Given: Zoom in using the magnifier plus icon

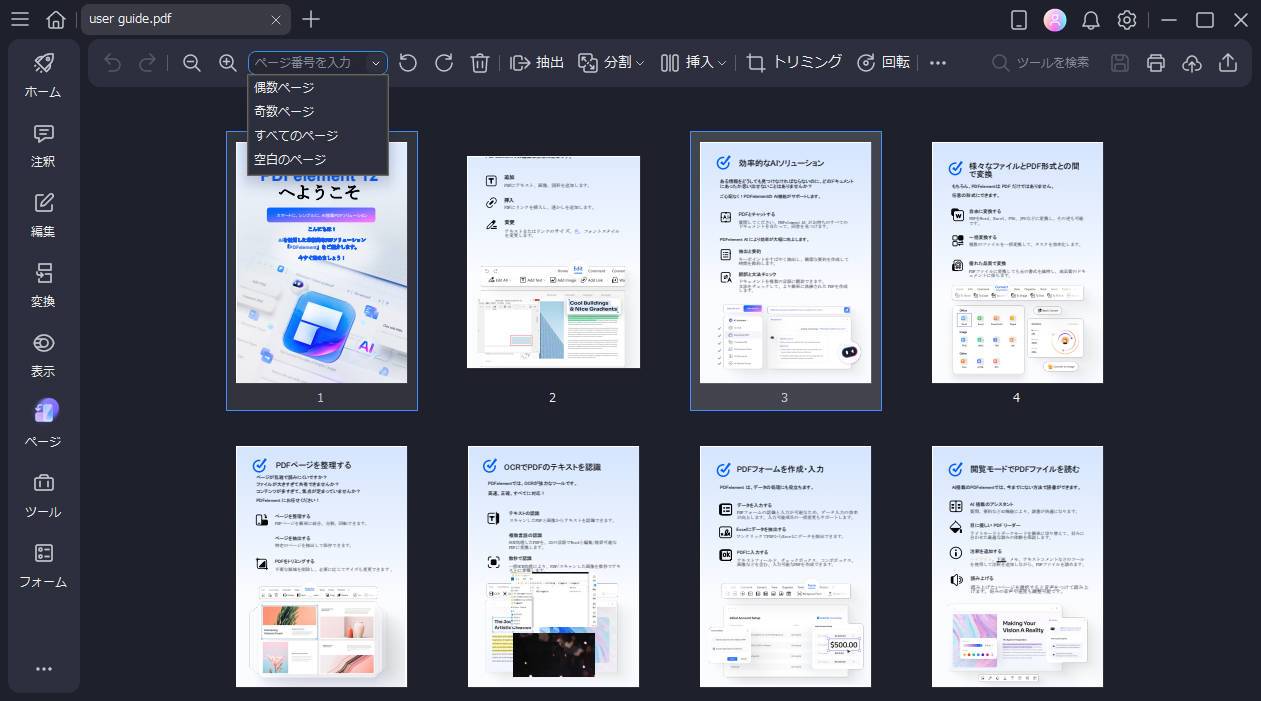Looking at the screenshot, I should (x=227, y=62).
